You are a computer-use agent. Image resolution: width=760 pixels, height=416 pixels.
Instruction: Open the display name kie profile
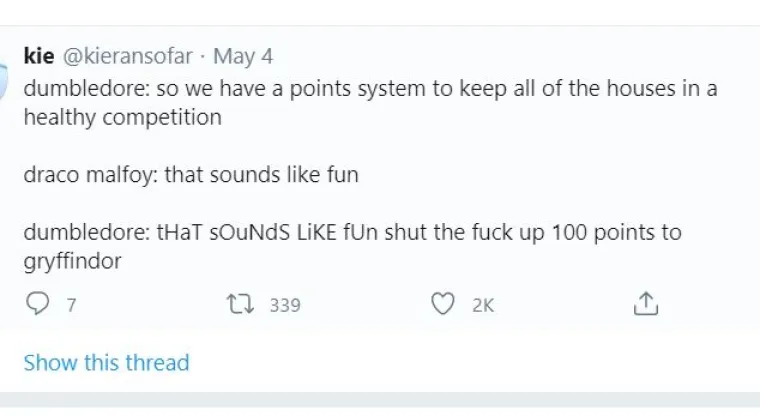(39, 56)
